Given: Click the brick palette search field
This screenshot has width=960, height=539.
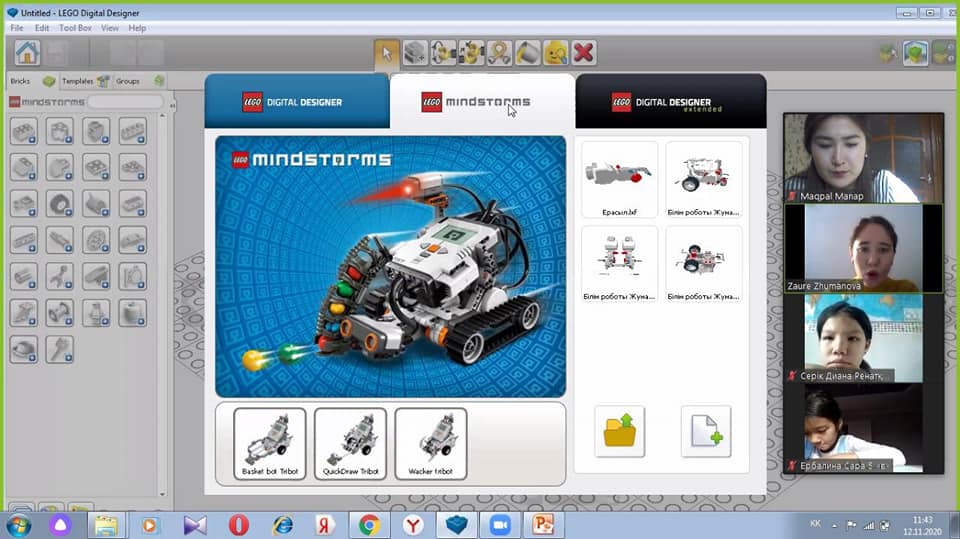Looking at the screenshot, I should point(125,102).
